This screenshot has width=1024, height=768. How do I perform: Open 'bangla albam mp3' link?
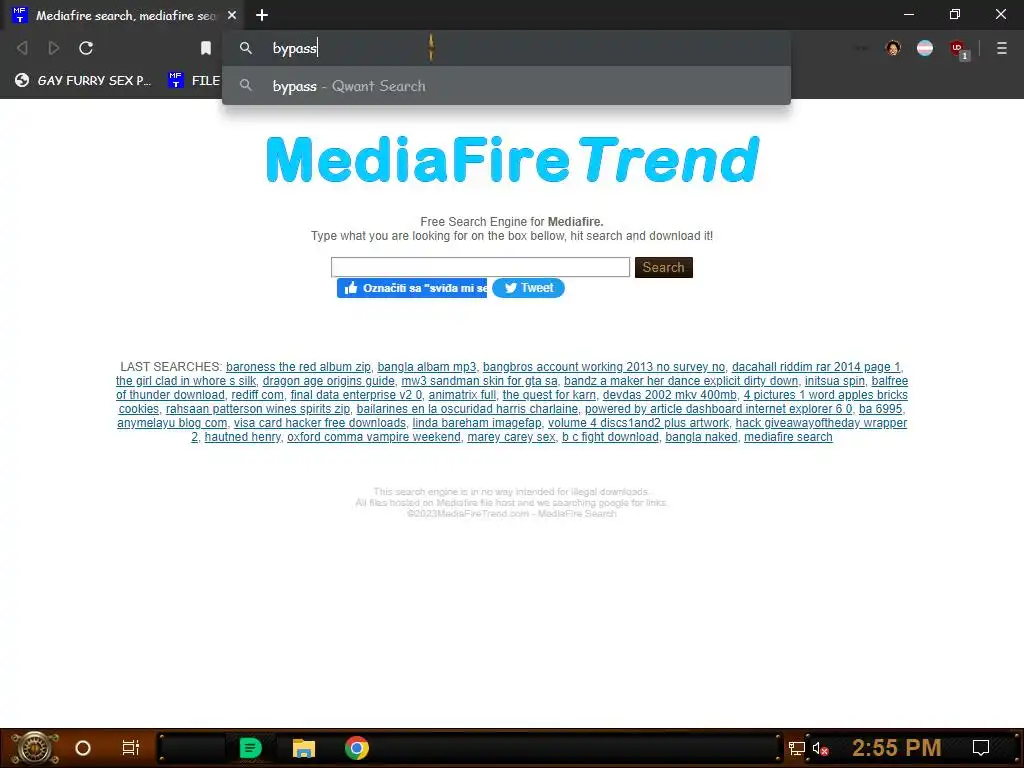(426, 367)
